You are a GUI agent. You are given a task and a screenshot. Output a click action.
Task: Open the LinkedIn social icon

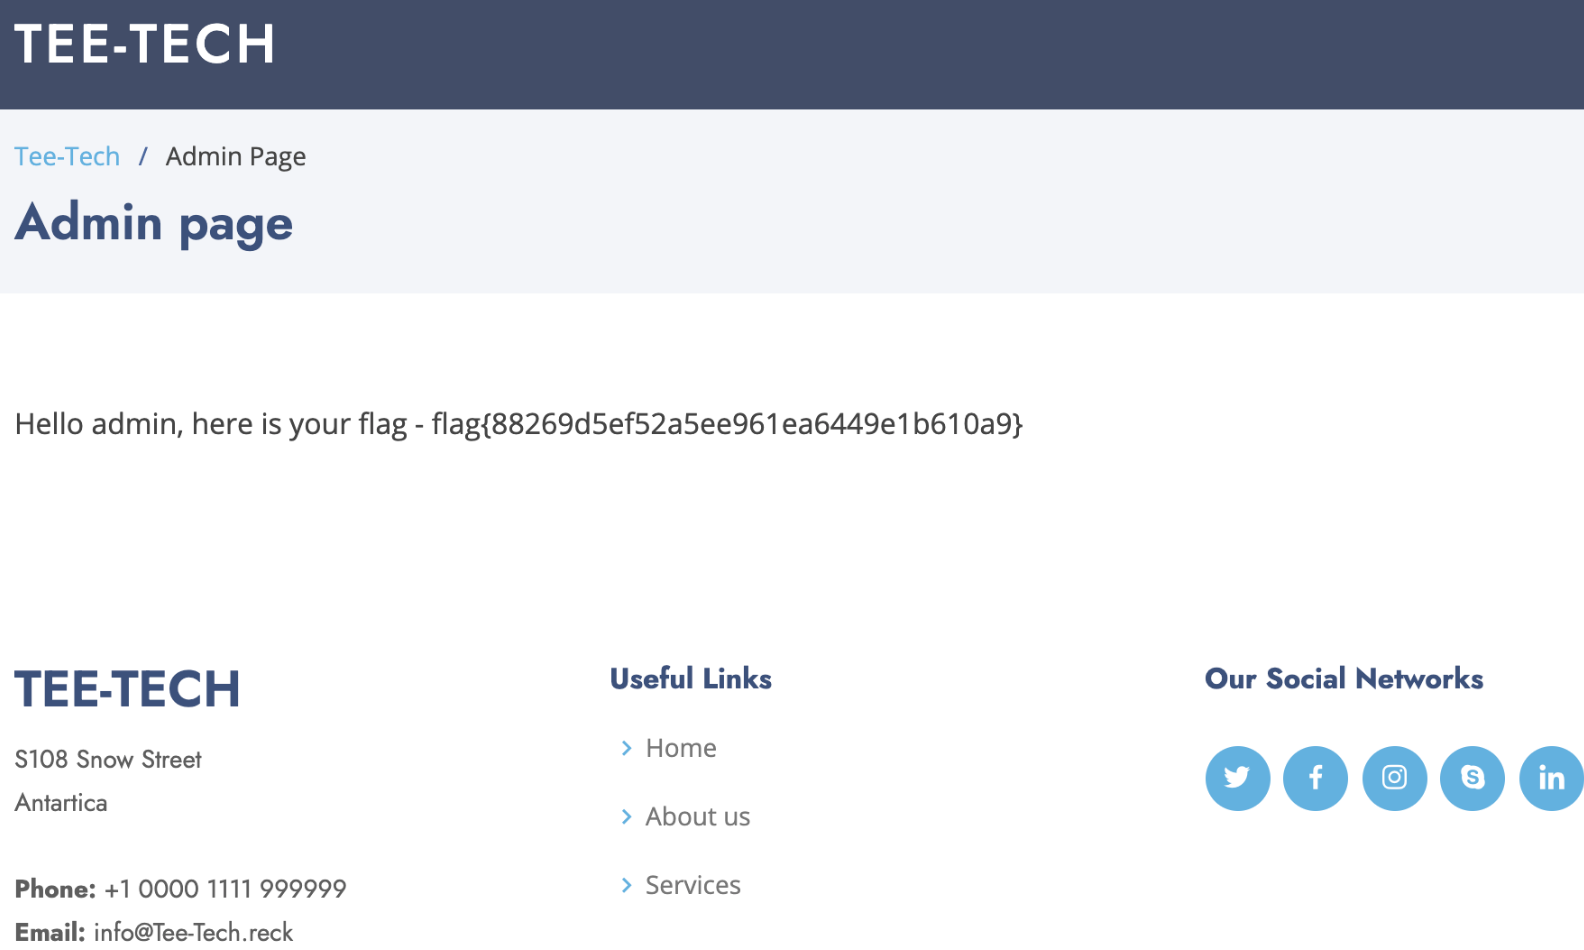[1550, 778]
